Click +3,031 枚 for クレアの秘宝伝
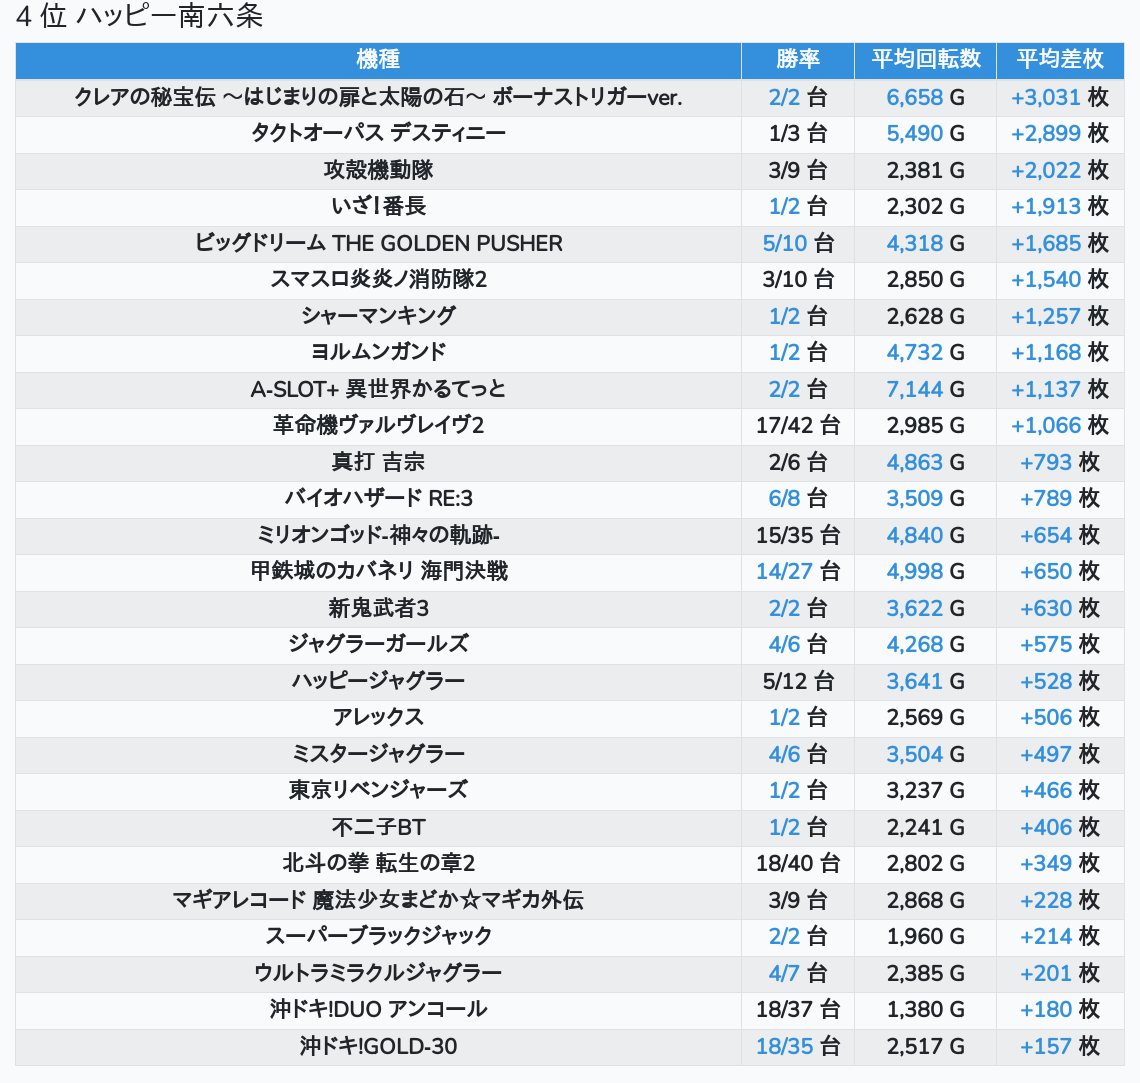 pyautogui.click(x=1060, y=97)
